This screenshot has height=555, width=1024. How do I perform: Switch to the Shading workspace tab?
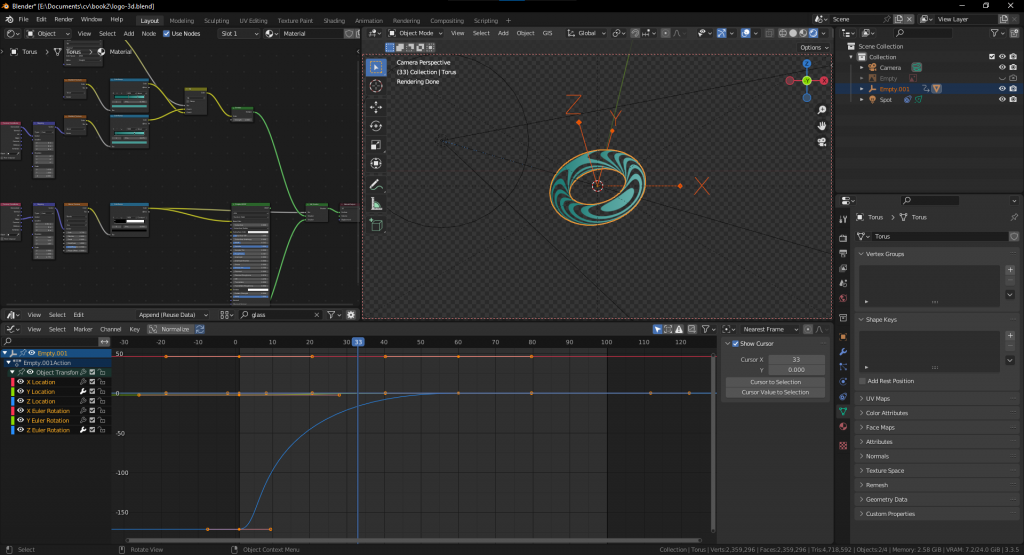pyautogui.click(x=334, y=21)
